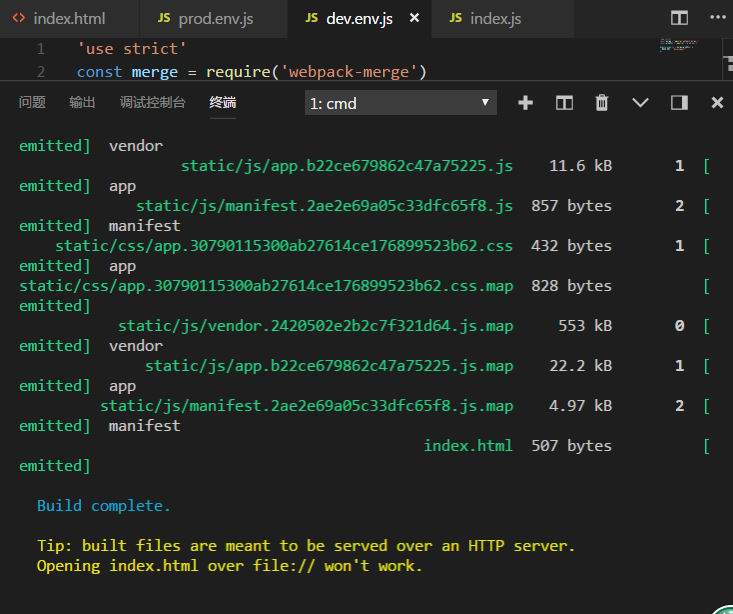733x614 pixels.
Task: Switch to the prod.env.js tab
Action: [x=214, y=19]
